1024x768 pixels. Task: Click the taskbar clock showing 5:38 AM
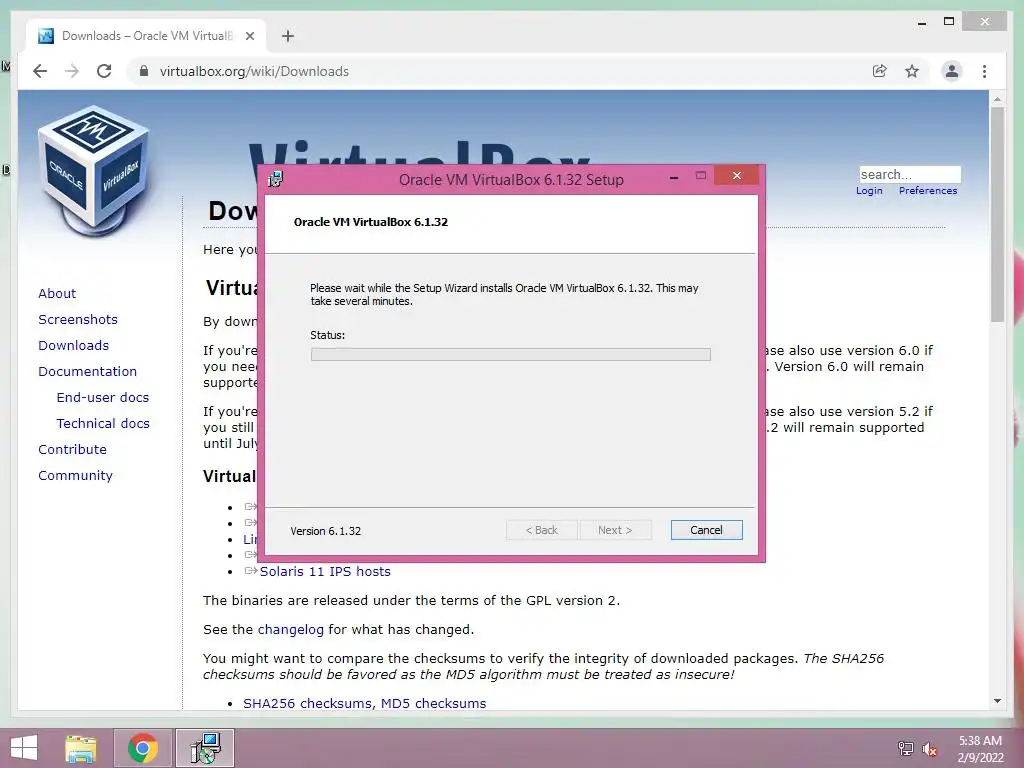[x=980, y=749]
